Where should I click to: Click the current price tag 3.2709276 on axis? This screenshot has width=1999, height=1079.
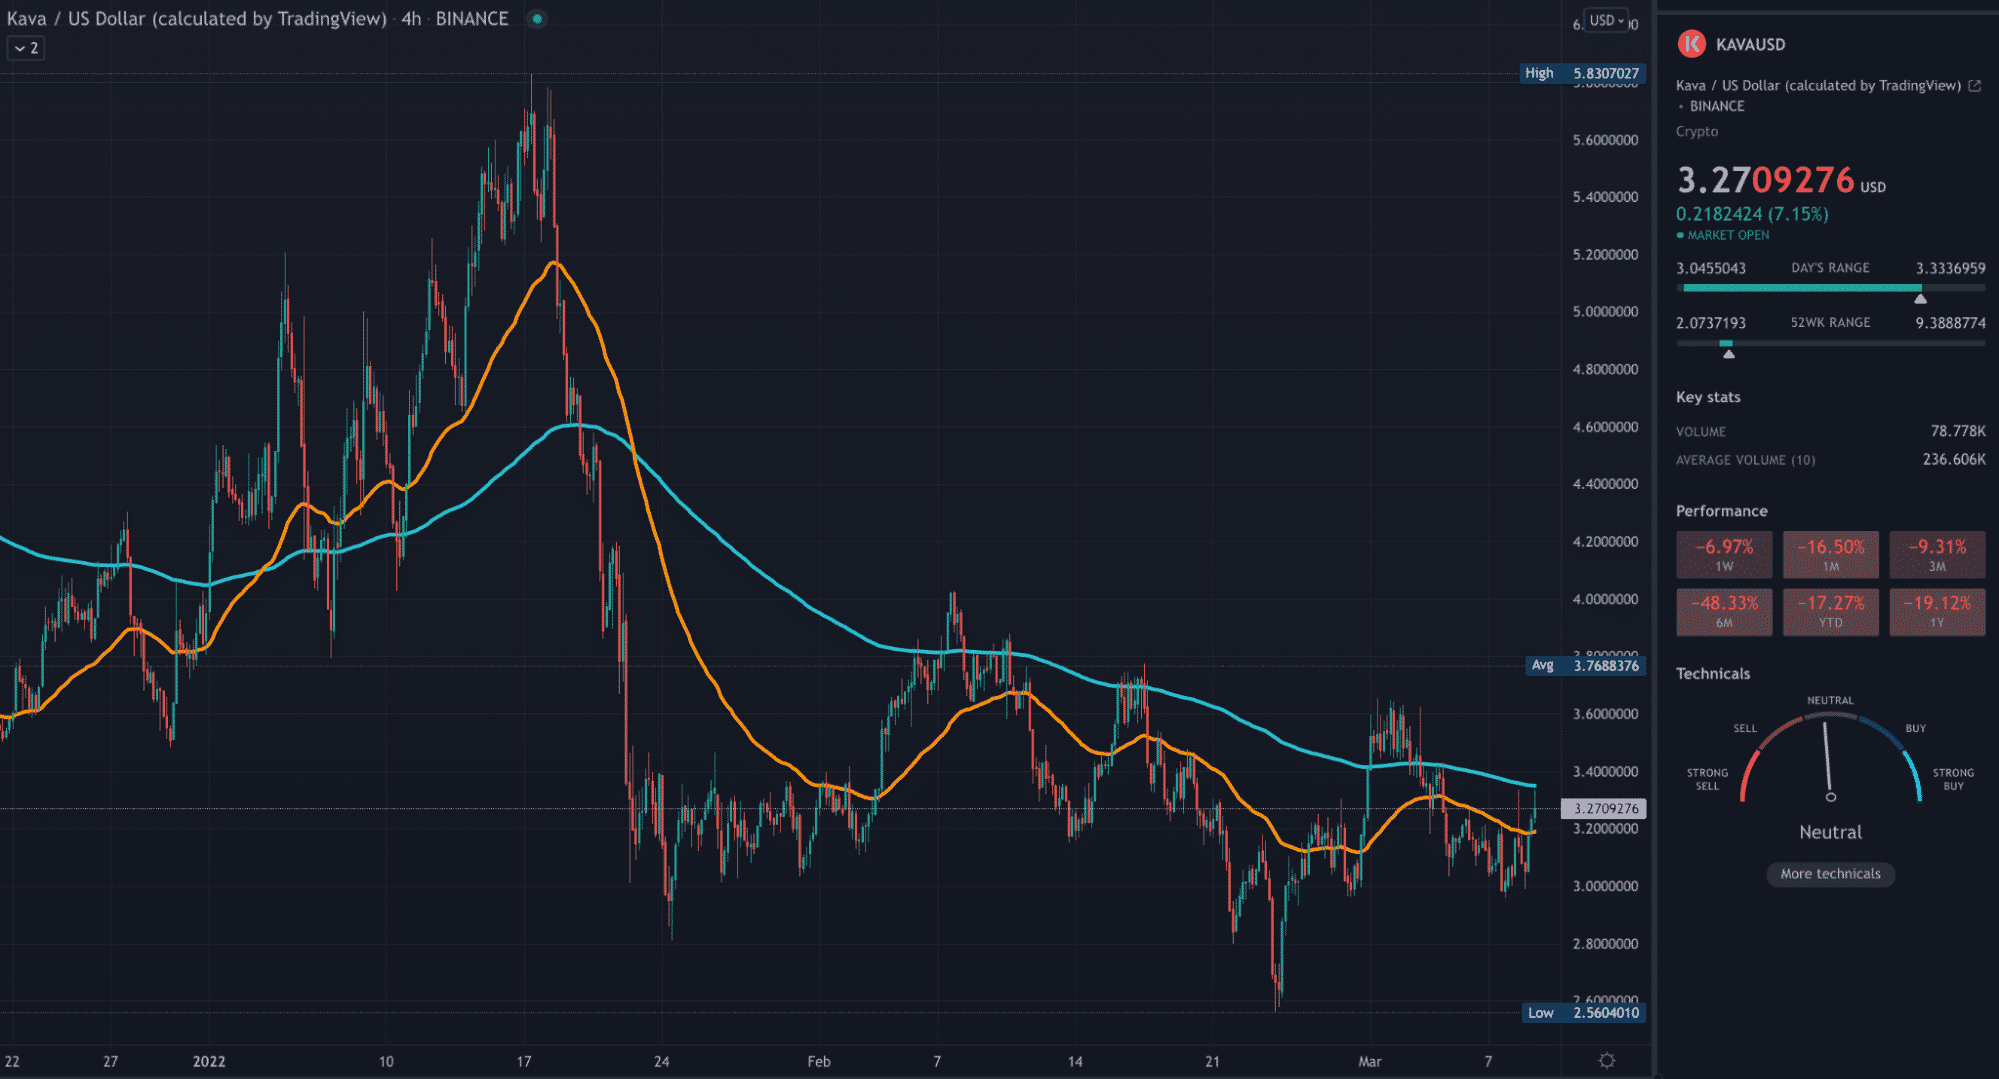pyautogui.click(x=1604, y=808)
